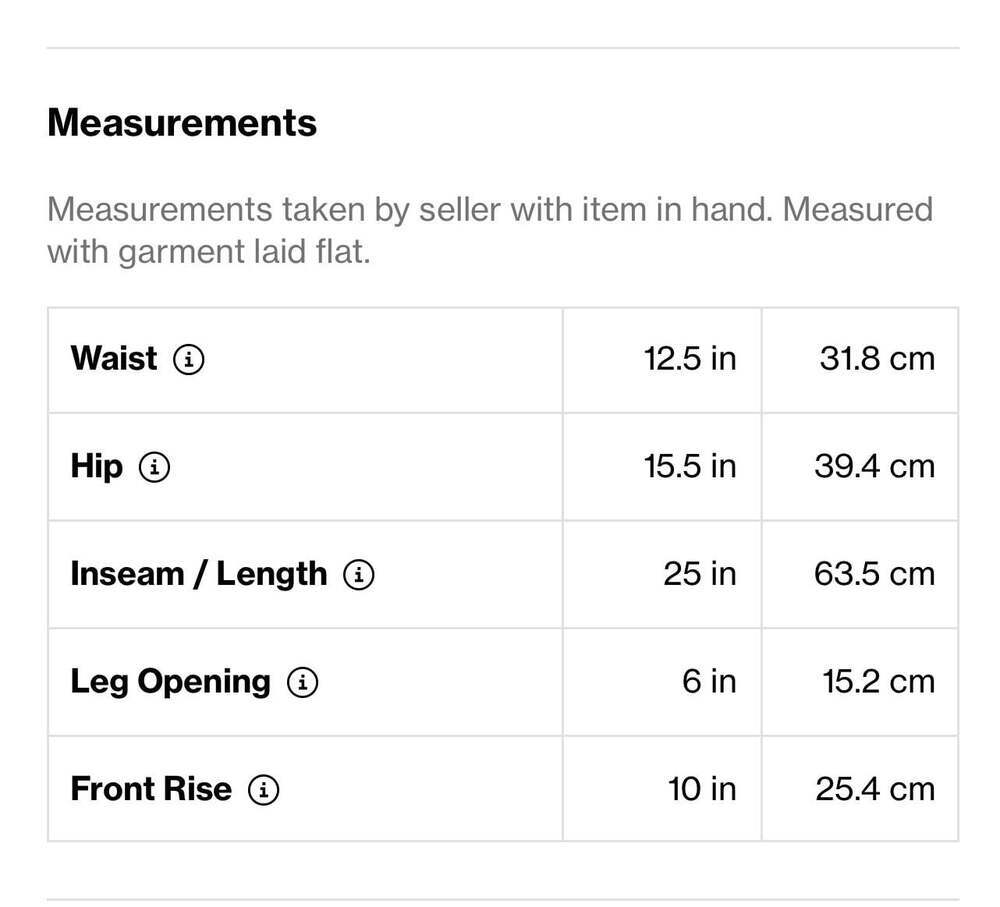
Task: Select the Inseam / Length label
Action: pos(198,574)
